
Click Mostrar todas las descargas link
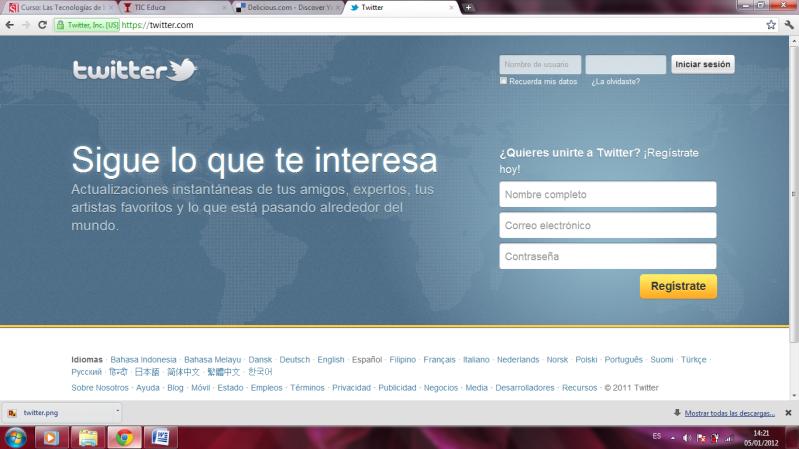(730, 413)
